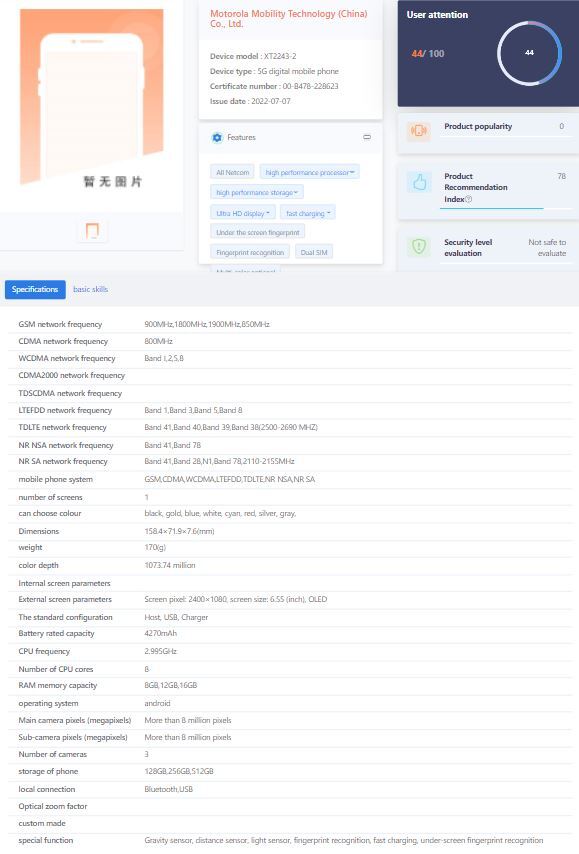Open the Specifications tab
Screen dimensions: 579x854
click(x=35, y=289)
